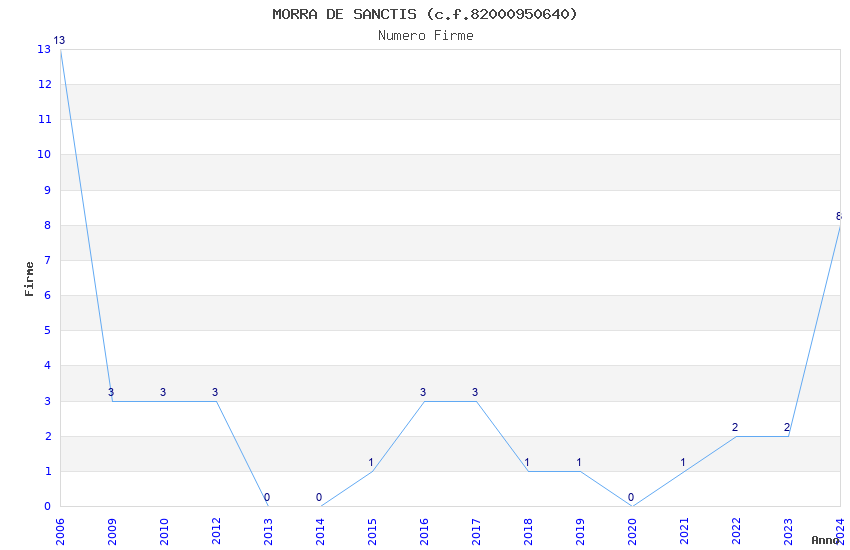Click the x-axis year label 2016
Viewport: 850px width, 550px height.
424,531
